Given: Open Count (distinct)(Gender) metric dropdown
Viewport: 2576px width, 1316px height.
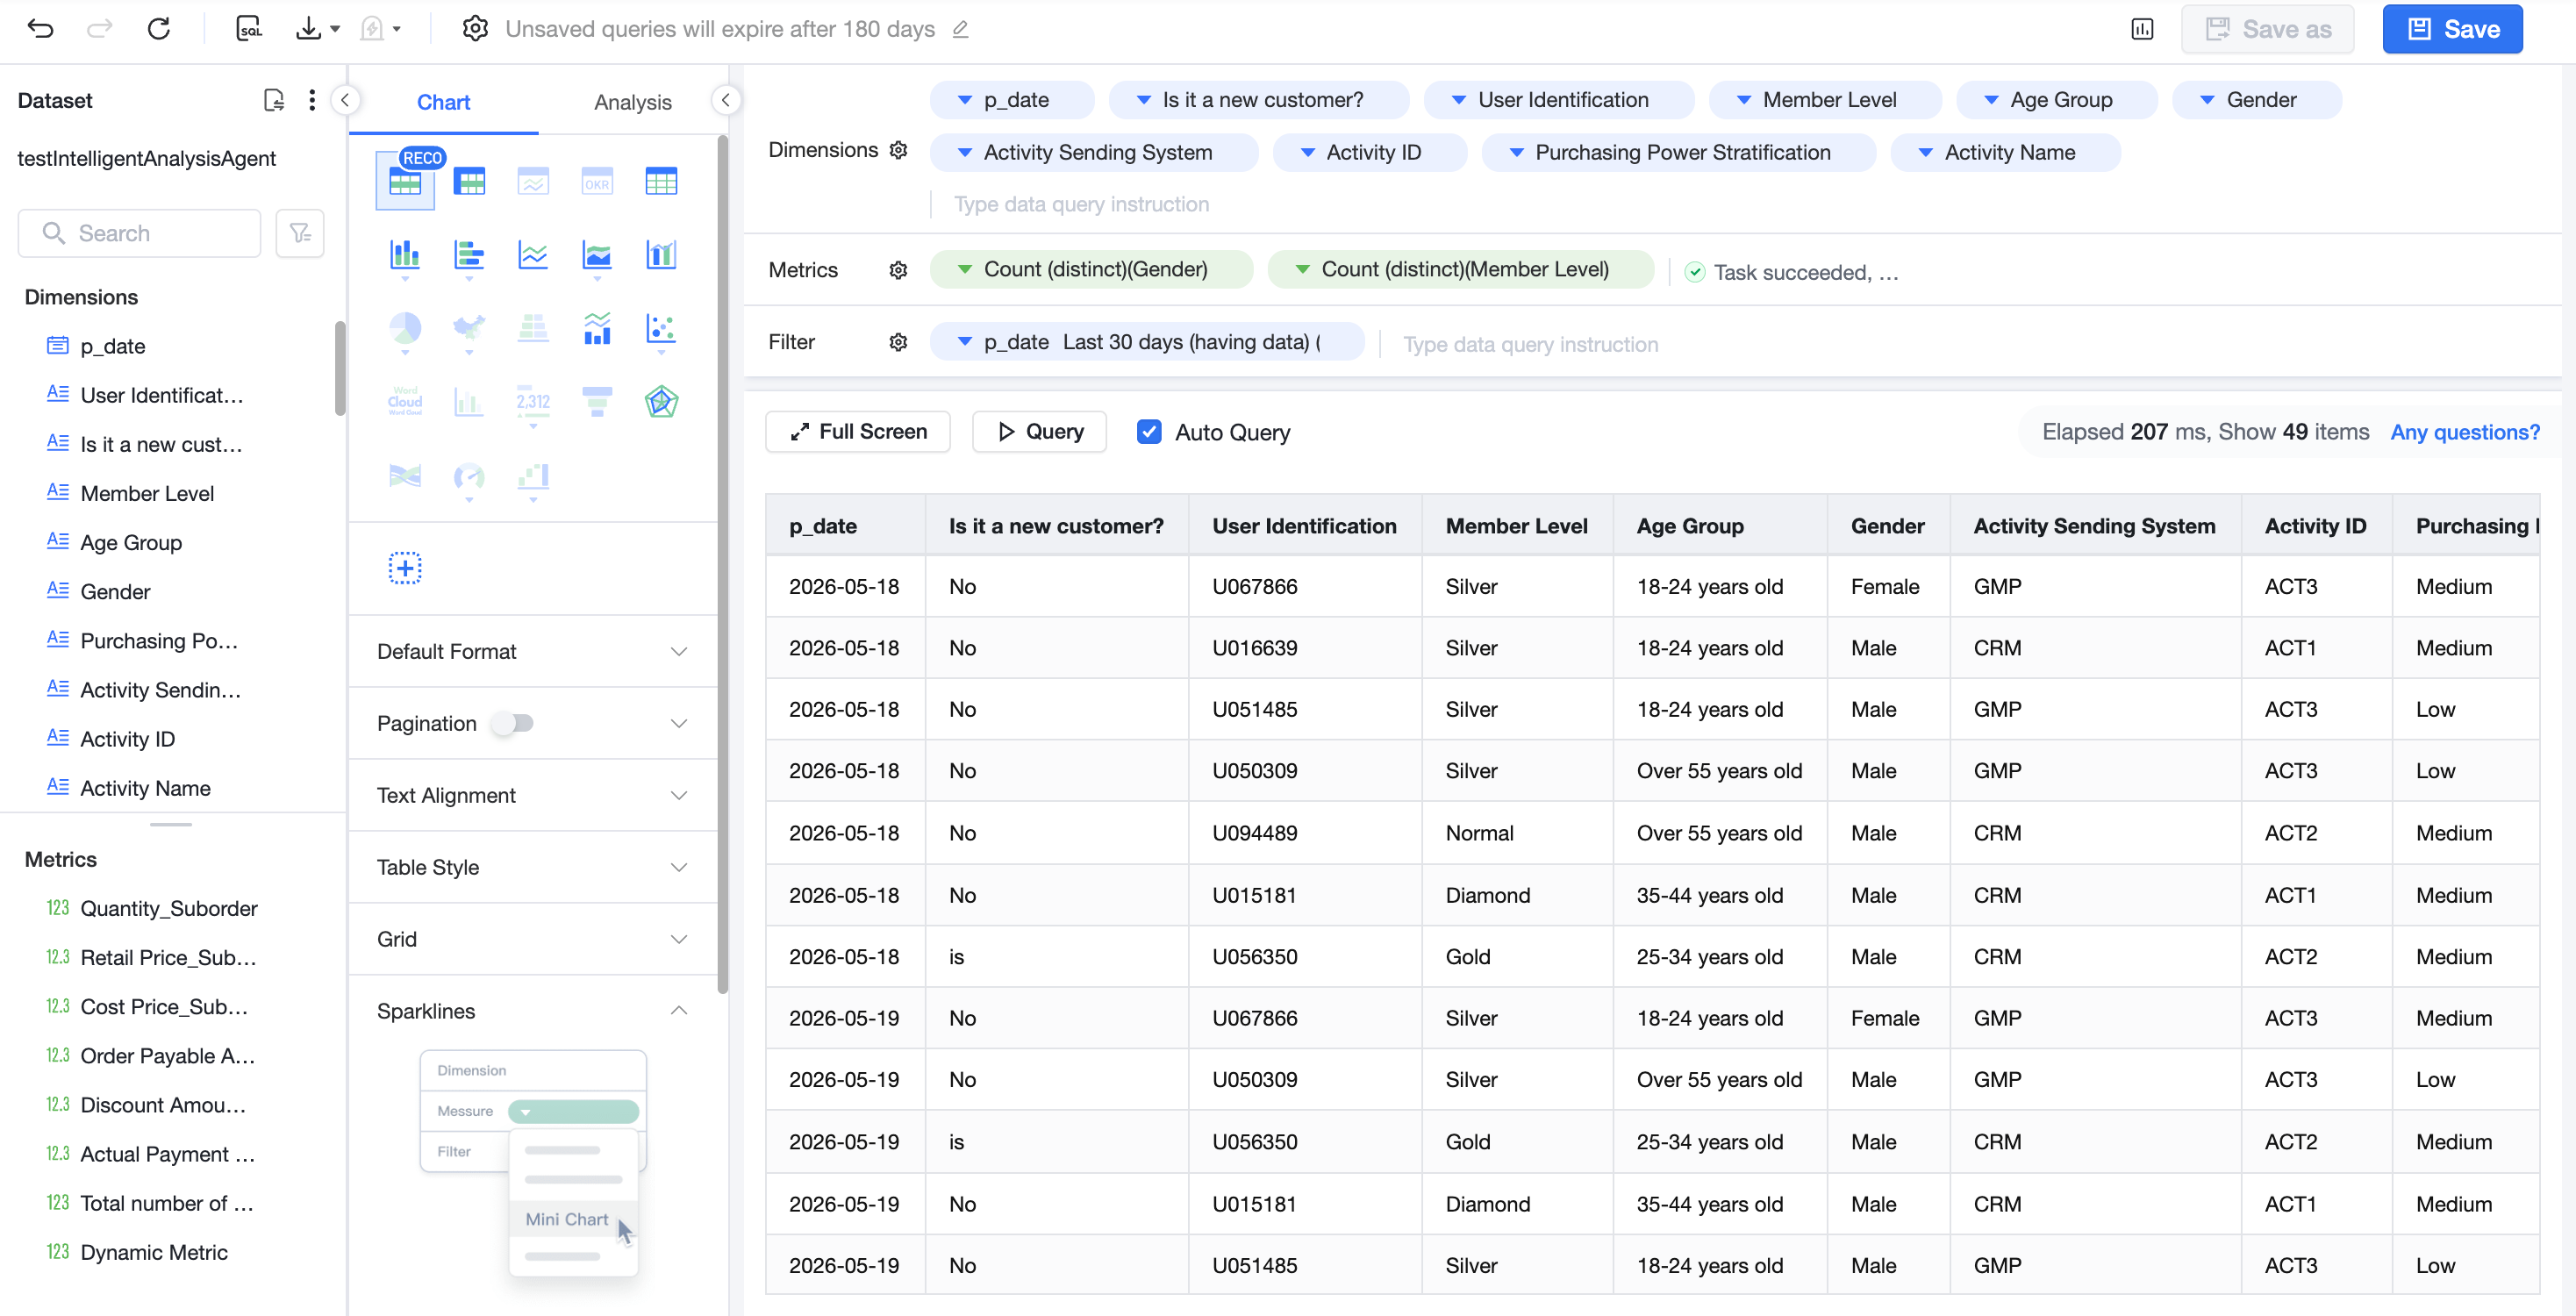Looking at the screenshot, I should point(1091,269).
